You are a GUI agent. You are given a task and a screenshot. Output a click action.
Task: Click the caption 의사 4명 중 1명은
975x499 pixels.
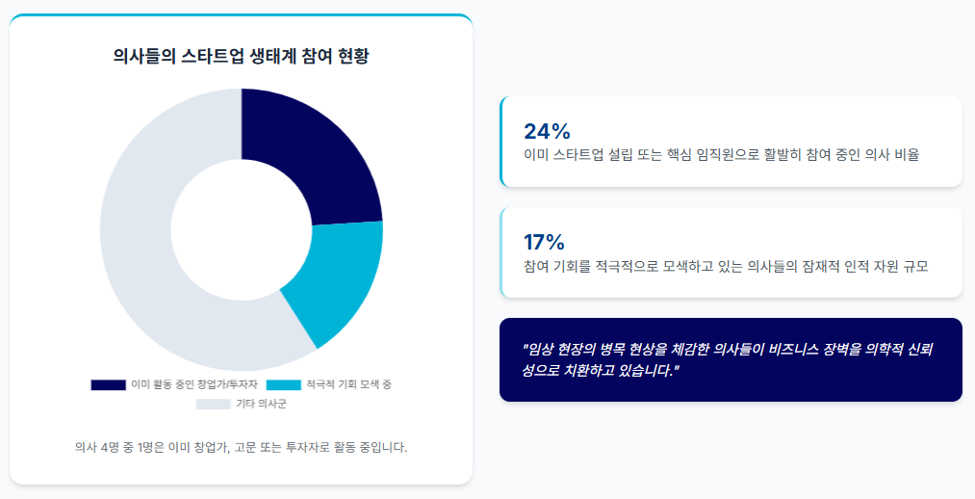click(x=241, y=447)
